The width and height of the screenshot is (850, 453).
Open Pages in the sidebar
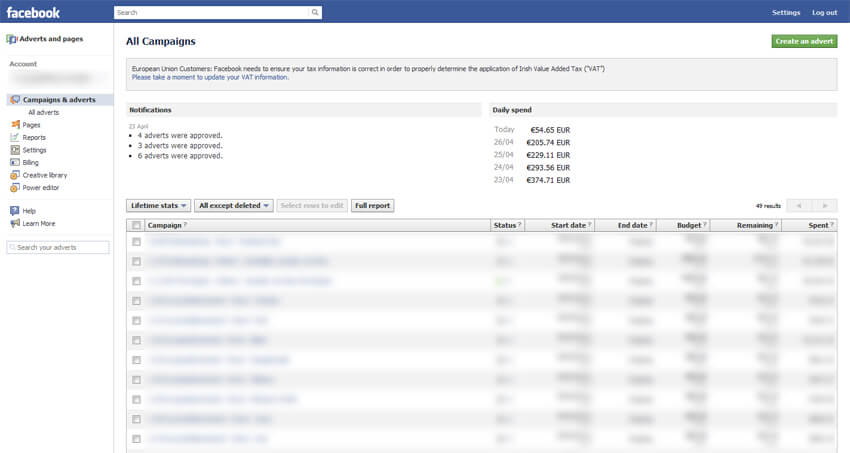tap(31, 125)
